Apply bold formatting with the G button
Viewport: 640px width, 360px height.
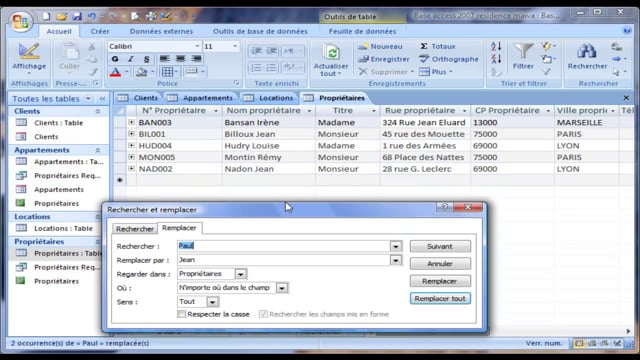pyautogui.click(x=115, y=59)
